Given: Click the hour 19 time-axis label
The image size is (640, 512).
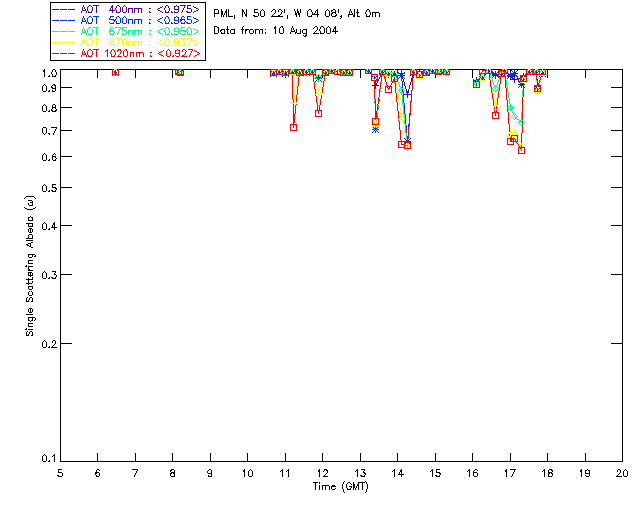Looking at the screenshot, I should (x=585, y=473).
